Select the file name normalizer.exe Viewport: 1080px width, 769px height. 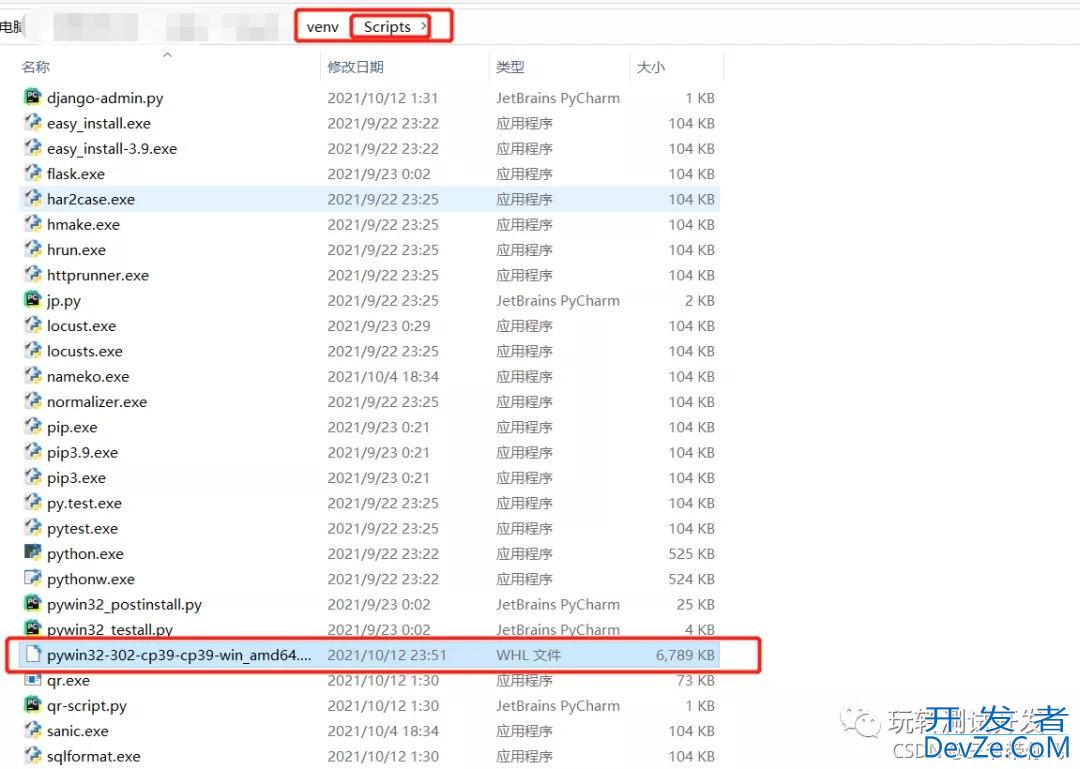[x=97, y=402]
